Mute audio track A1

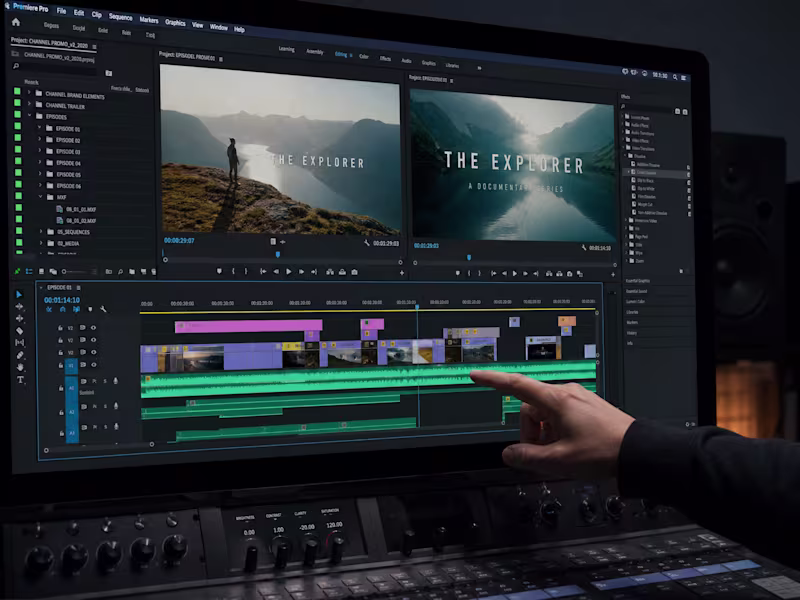[x=95, y=381]
